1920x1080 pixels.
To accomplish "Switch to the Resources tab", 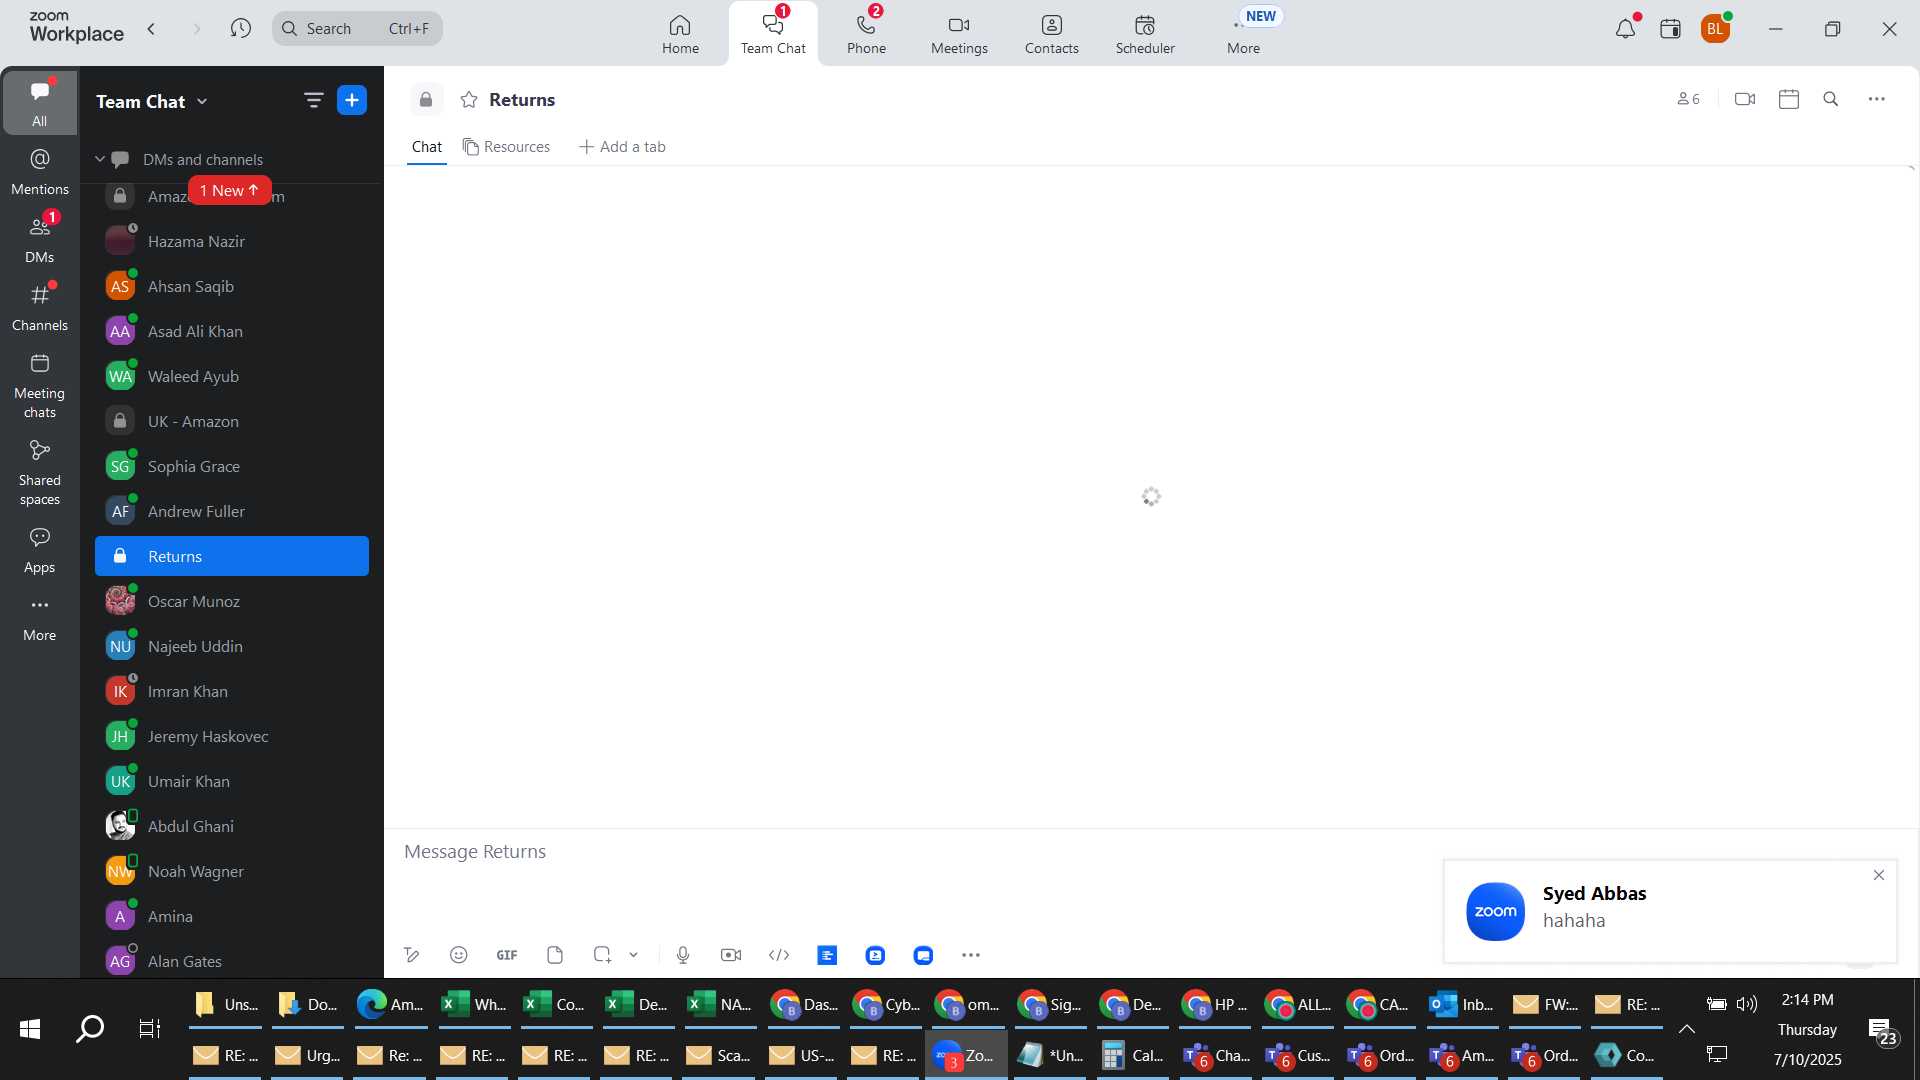I will click(x=506, y=147).
